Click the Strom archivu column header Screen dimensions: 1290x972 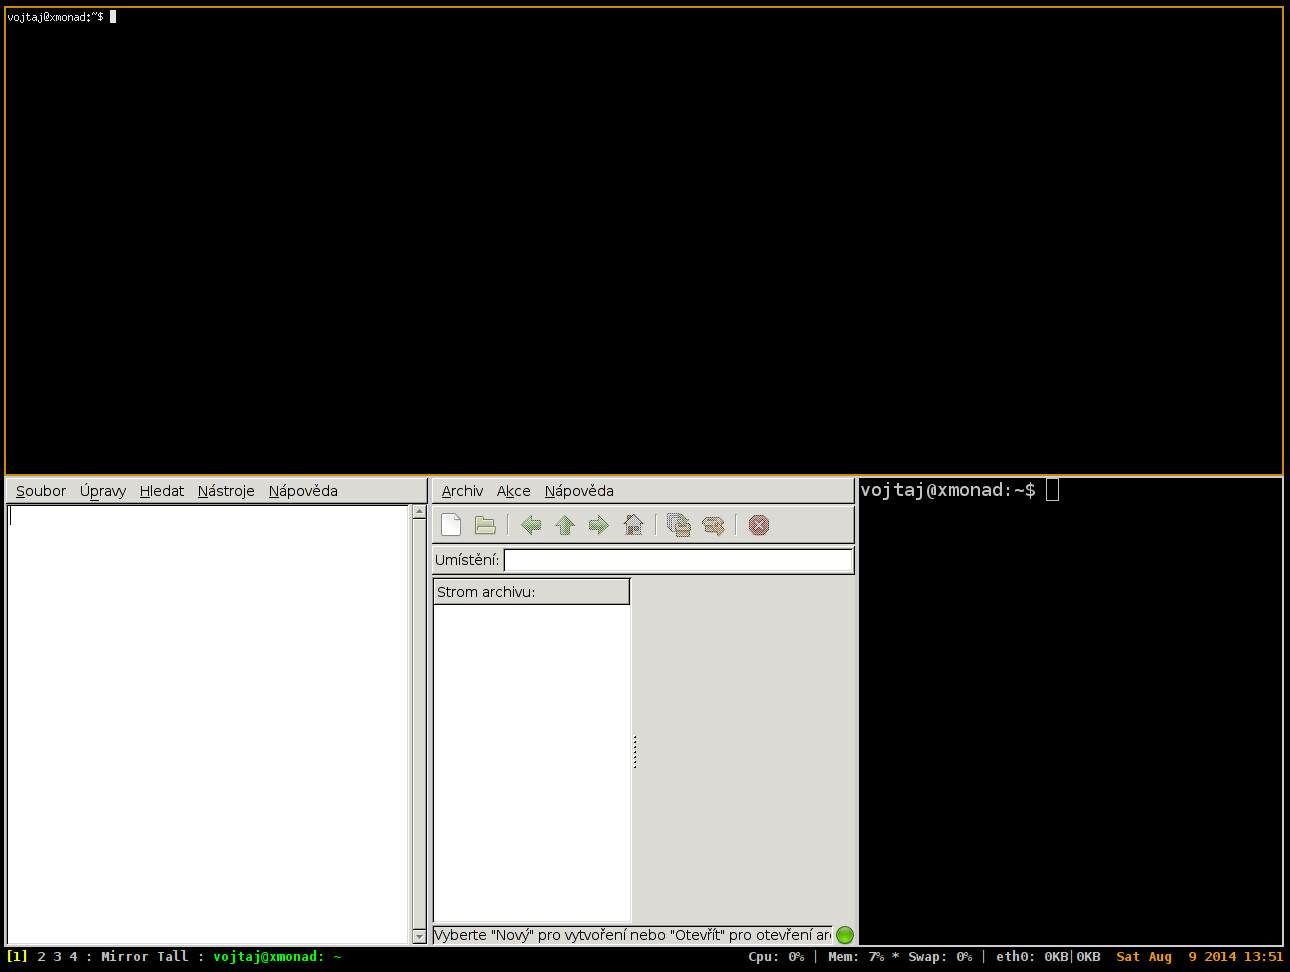[531, 592]
